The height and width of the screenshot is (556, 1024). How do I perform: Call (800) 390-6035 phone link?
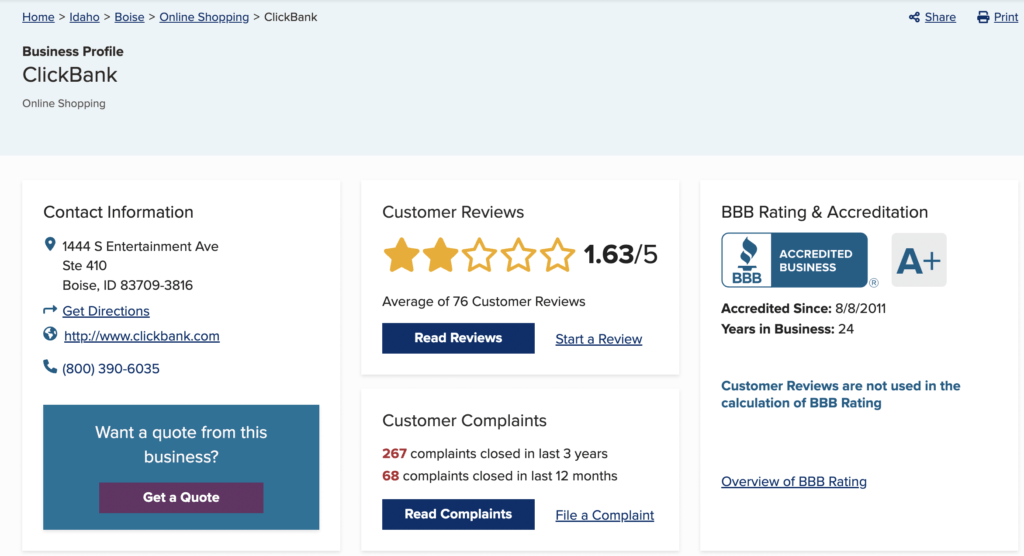pos(111,368)
